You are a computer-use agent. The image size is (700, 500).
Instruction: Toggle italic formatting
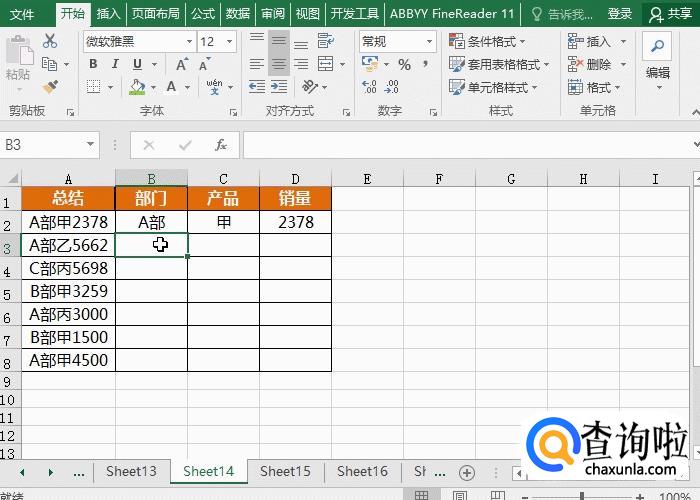click(x=115, y=64)
